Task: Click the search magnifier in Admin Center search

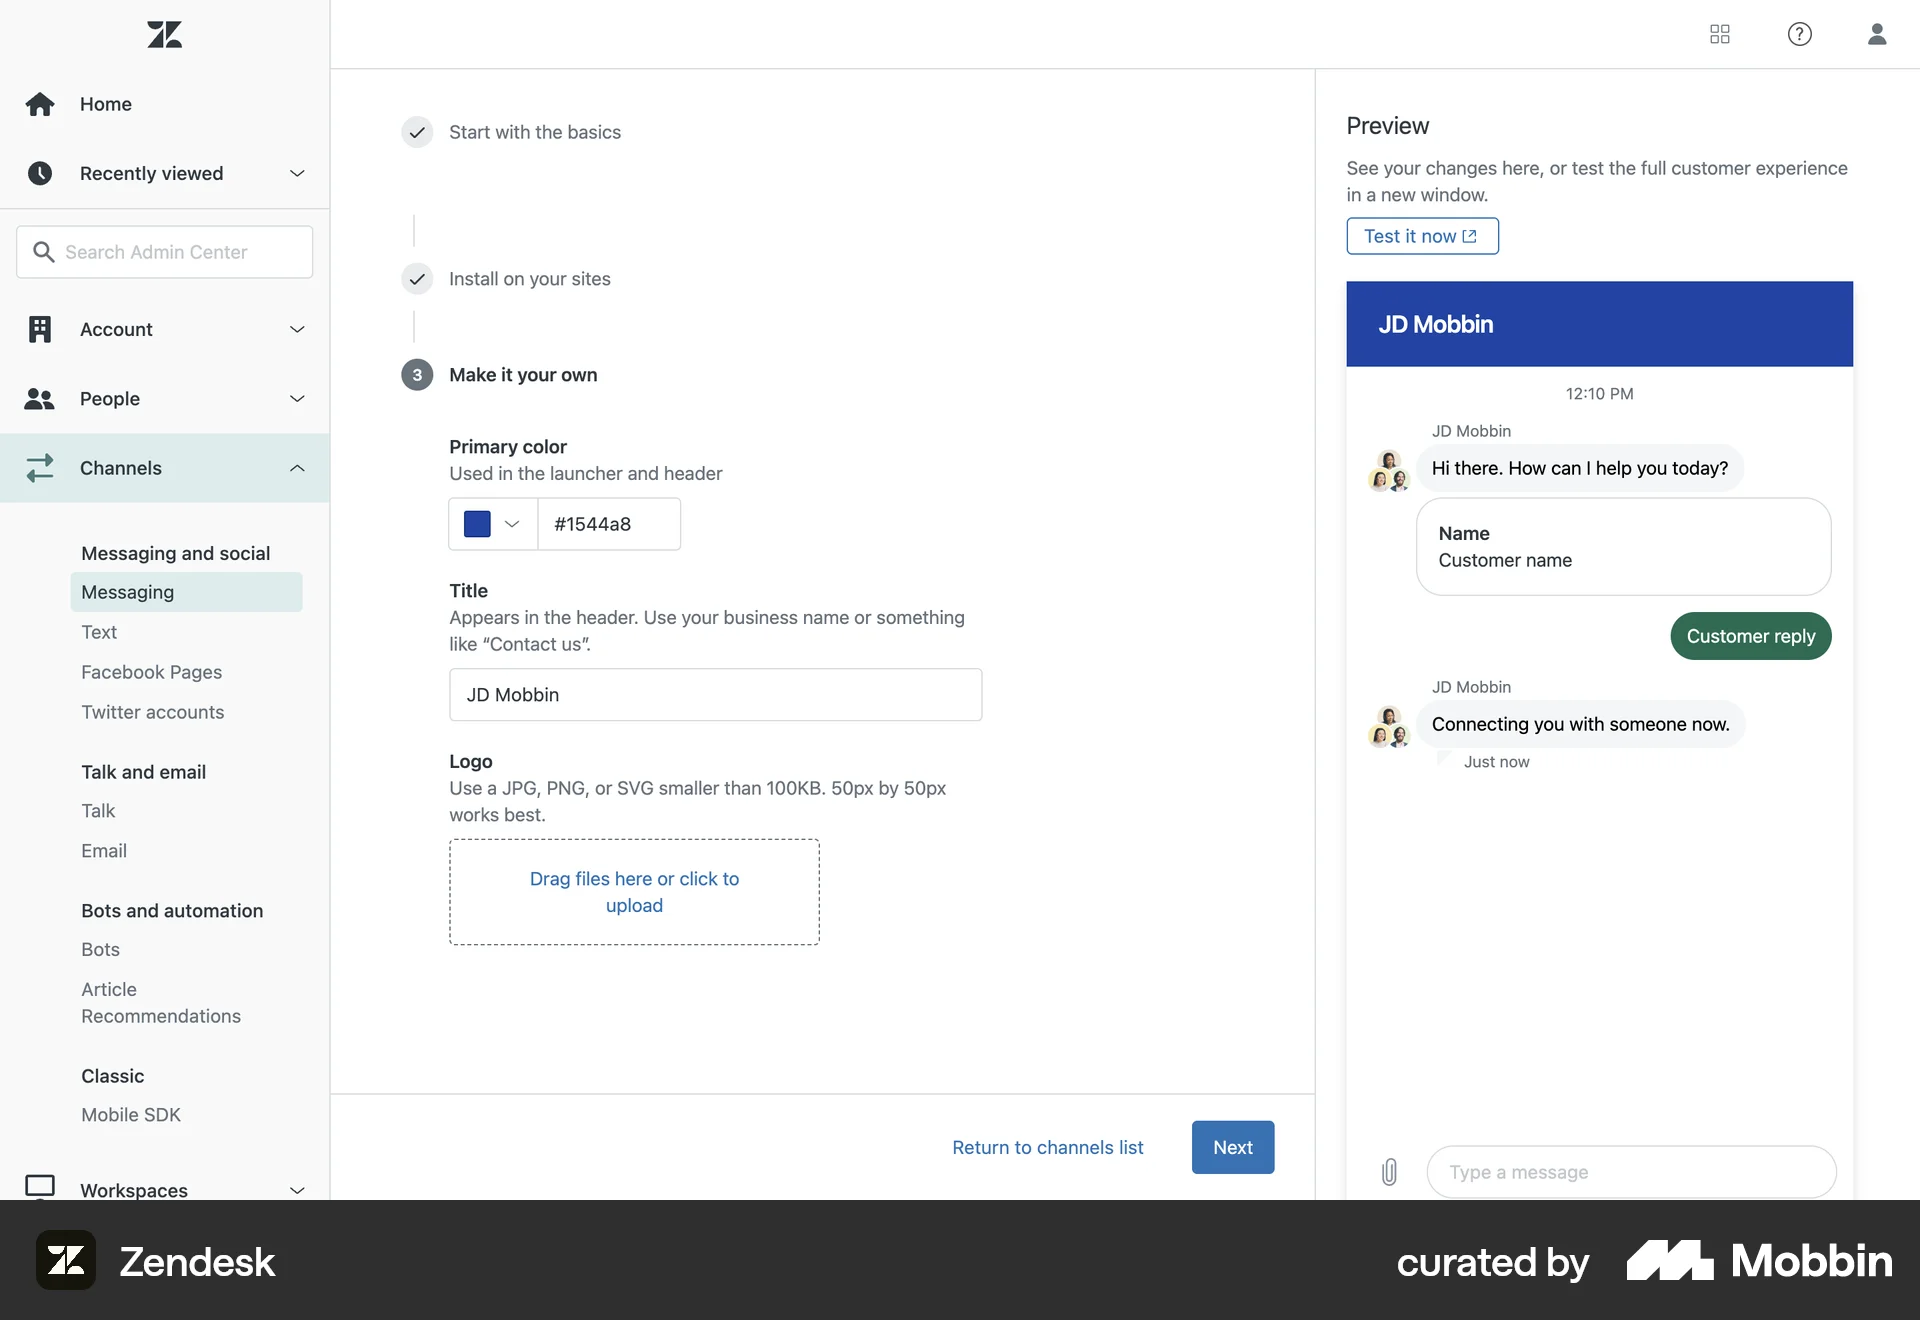Action: click(45, 252)
